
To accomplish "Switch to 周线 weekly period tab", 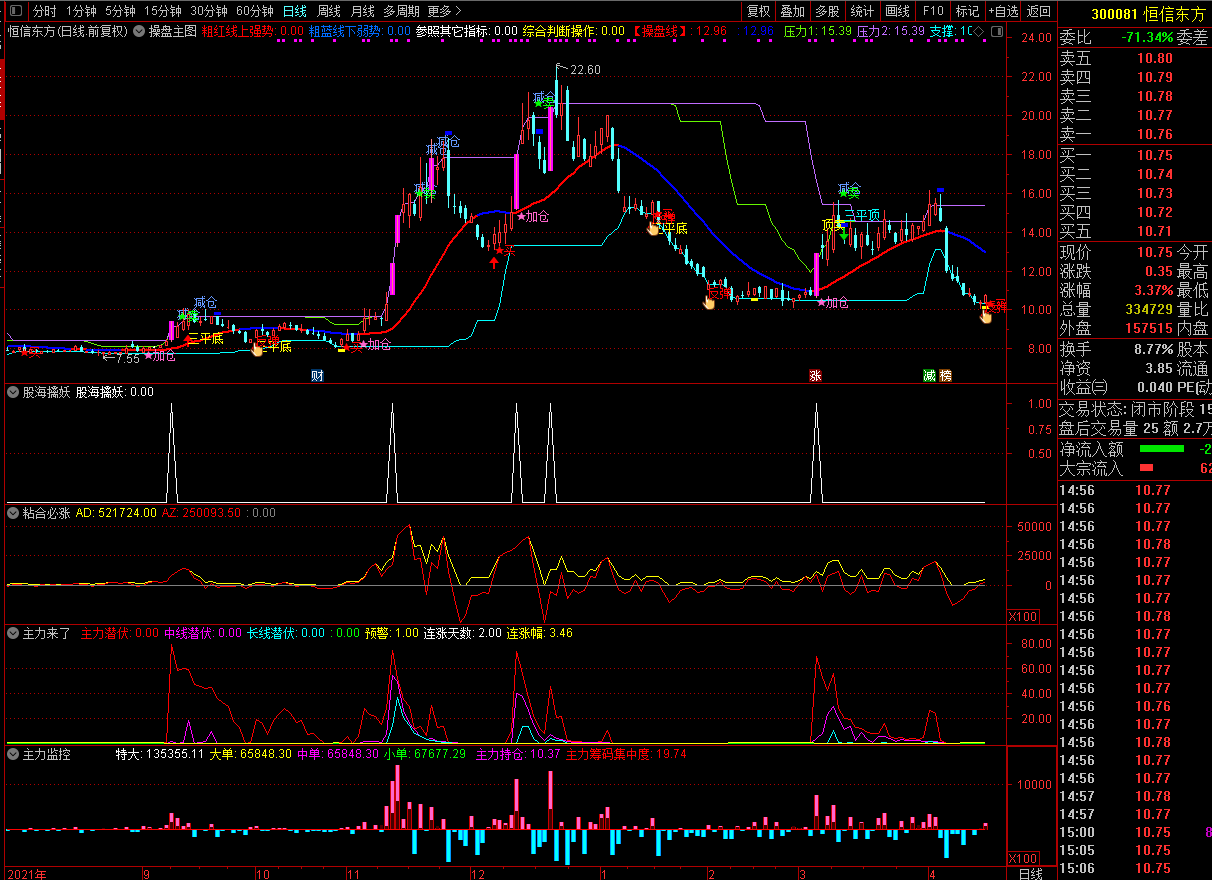I will tap(329, 11).
